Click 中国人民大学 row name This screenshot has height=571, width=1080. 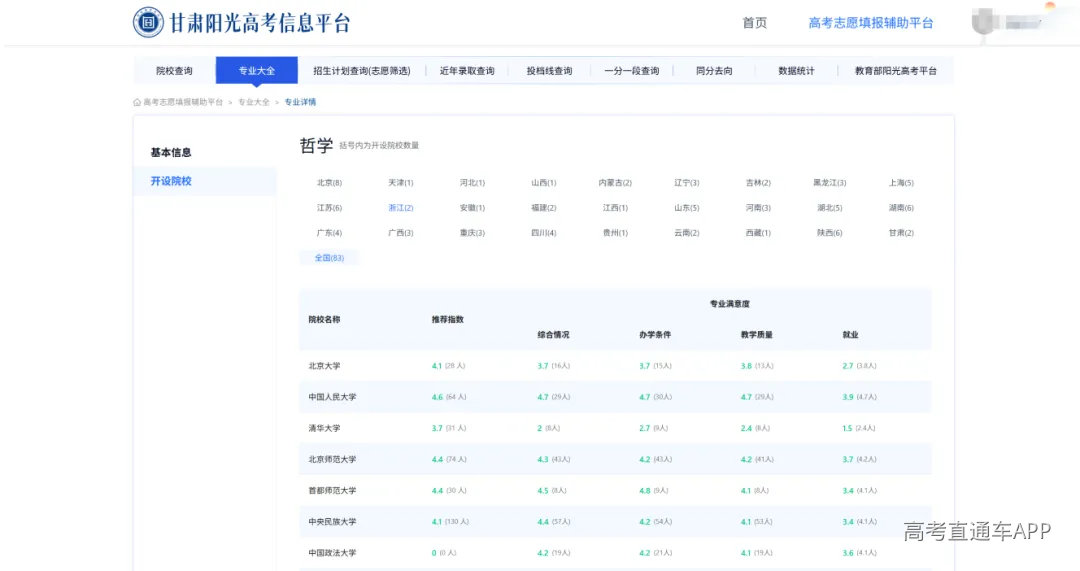coord(332,397)
